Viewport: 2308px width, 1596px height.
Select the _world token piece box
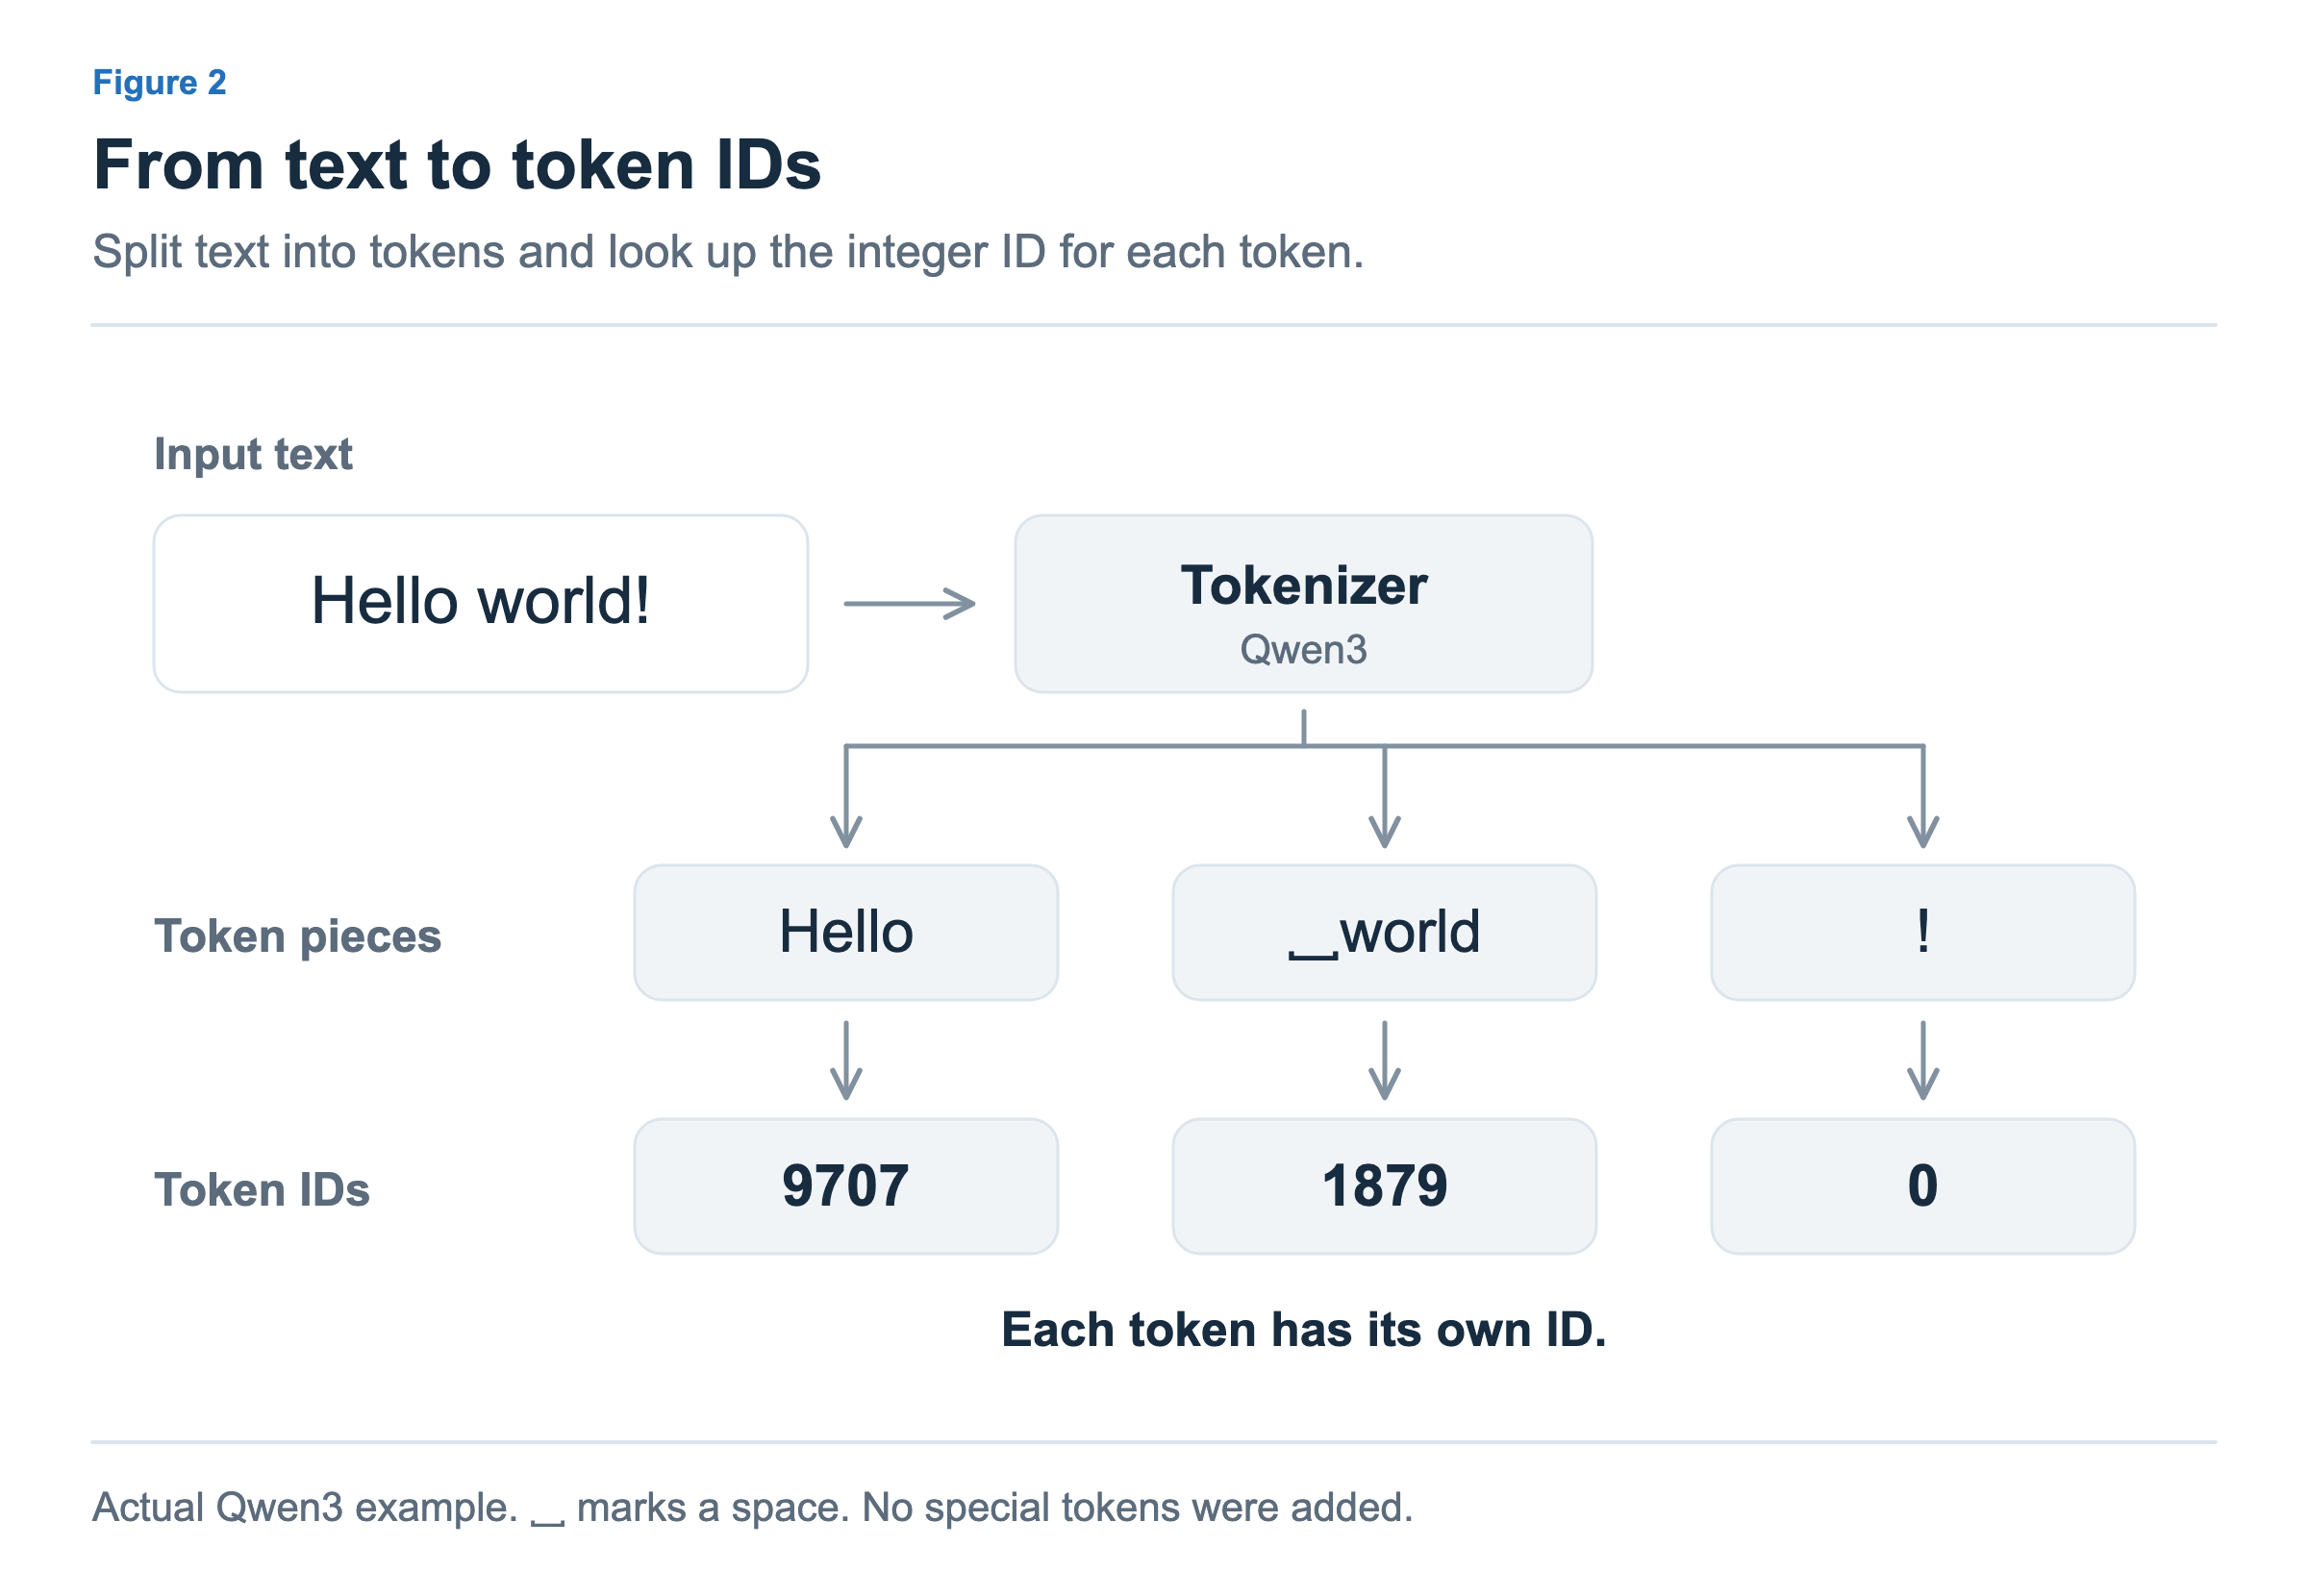click(x=1384, y=933)
